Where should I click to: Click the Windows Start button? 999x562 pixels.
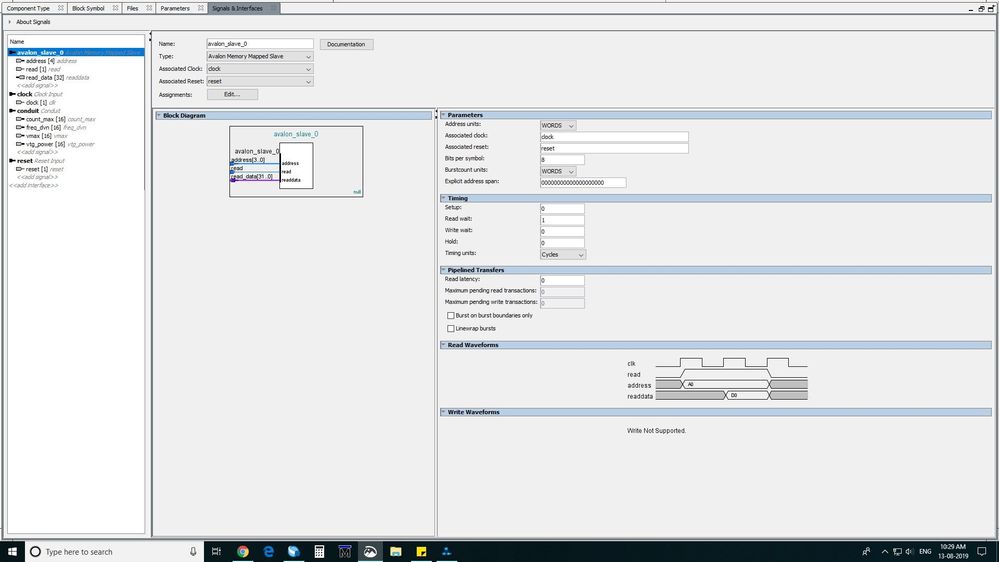12,551
